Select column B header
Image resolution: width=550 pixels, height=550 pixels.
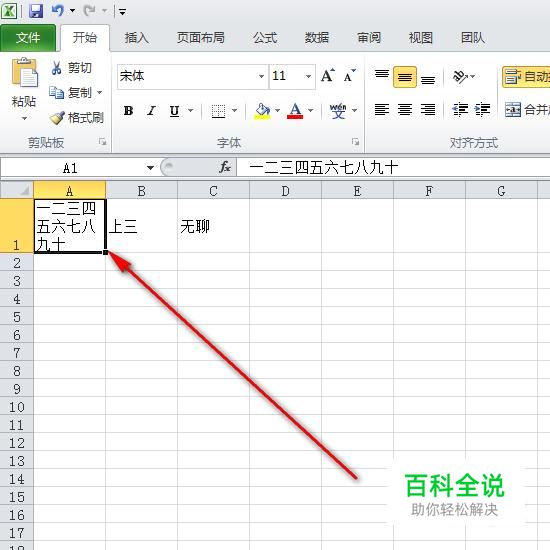coord(142,190)
